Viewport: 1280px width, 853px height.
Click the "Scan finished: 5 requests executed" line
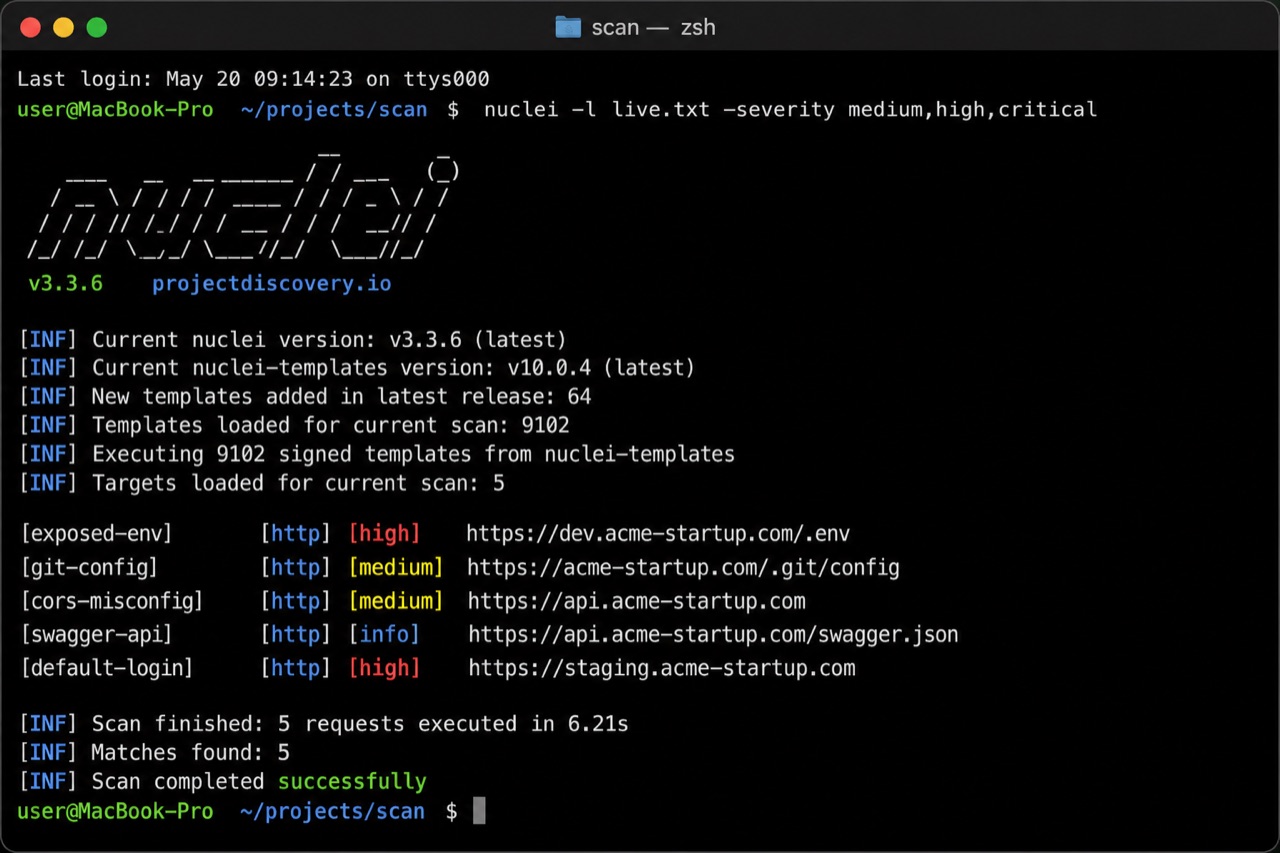[324, 724]
